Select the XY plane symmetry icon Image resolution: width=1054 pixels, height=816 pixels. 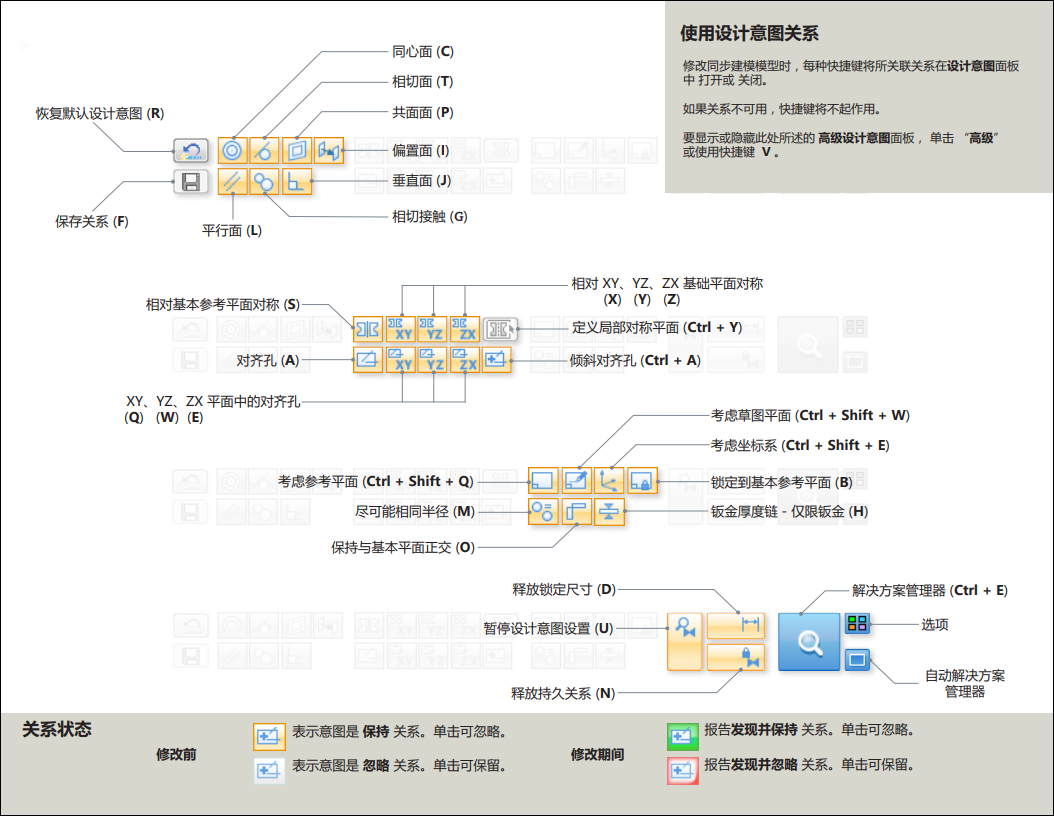pyautogui.click(x=400, y=329)
